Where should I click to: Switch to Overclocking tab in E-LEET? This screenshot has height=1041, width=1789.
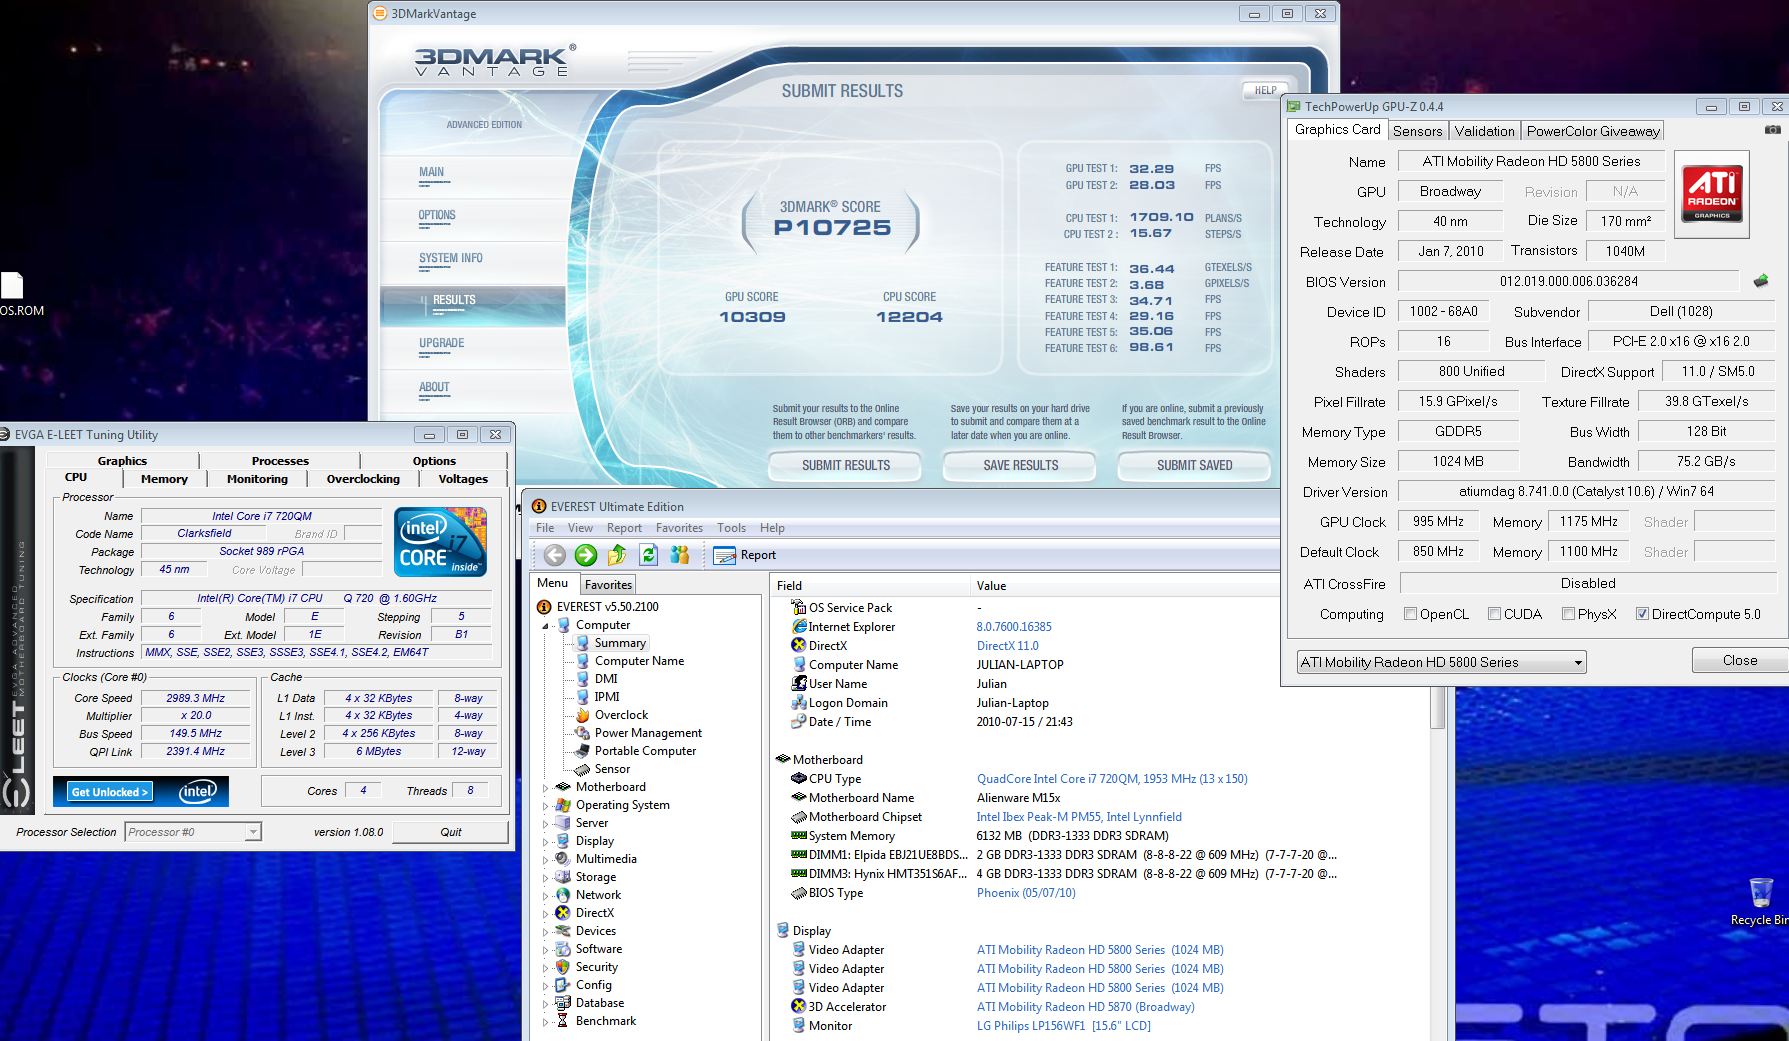pyautogui.click(x=363, y=479)
